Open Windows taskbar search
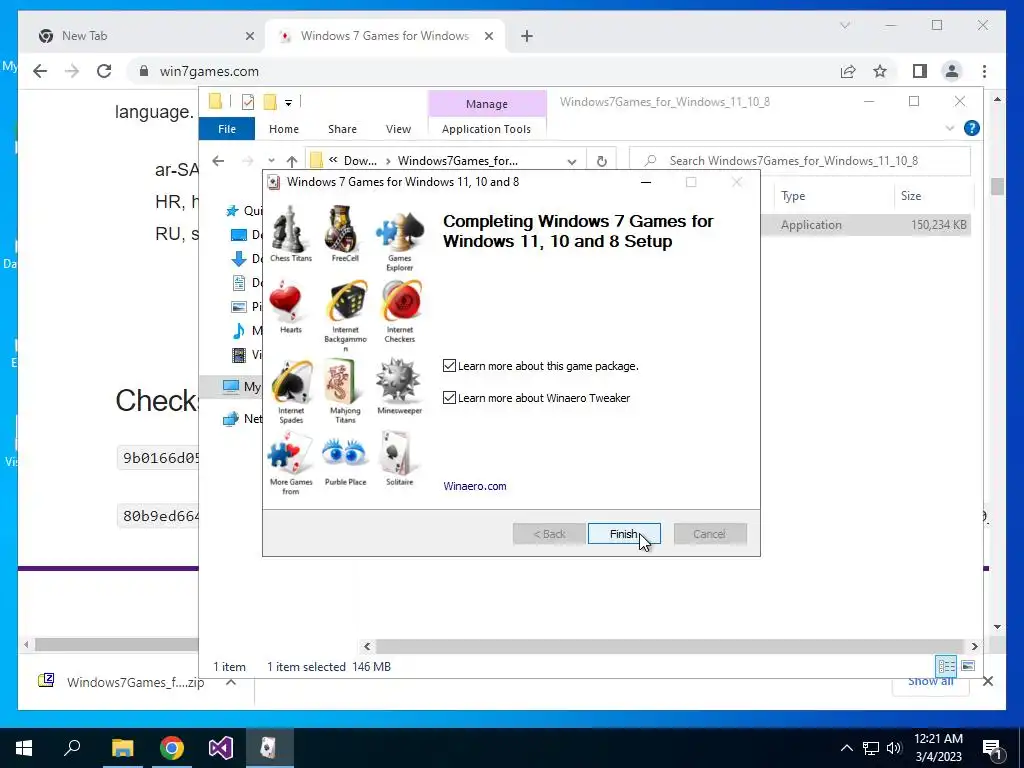 72,748
